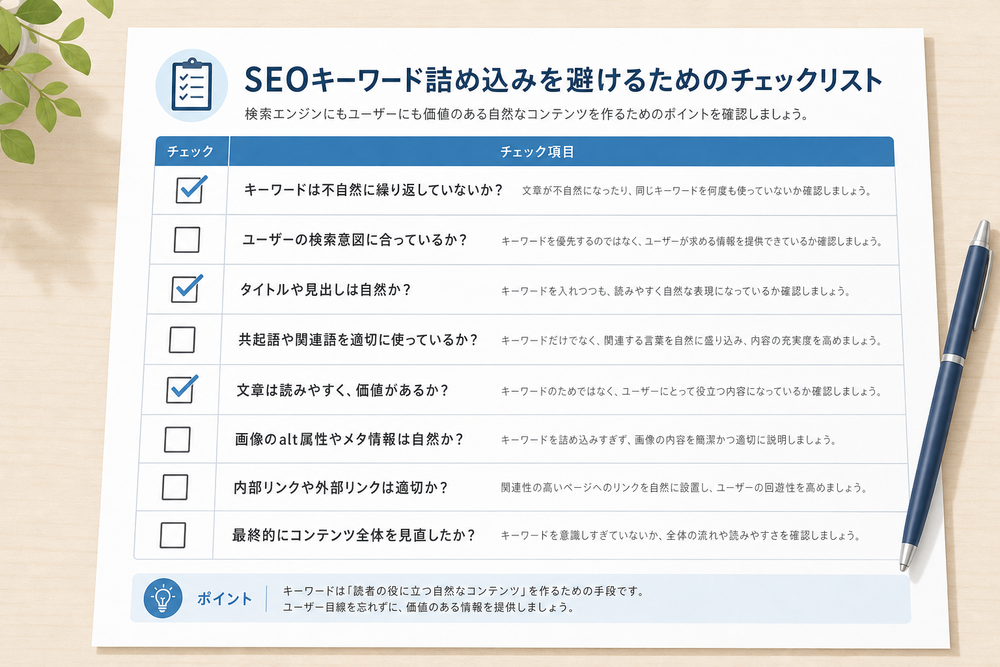Click the ポイント label in the footer
Viewport: 1000px width, 667px height.
(224, 598)
